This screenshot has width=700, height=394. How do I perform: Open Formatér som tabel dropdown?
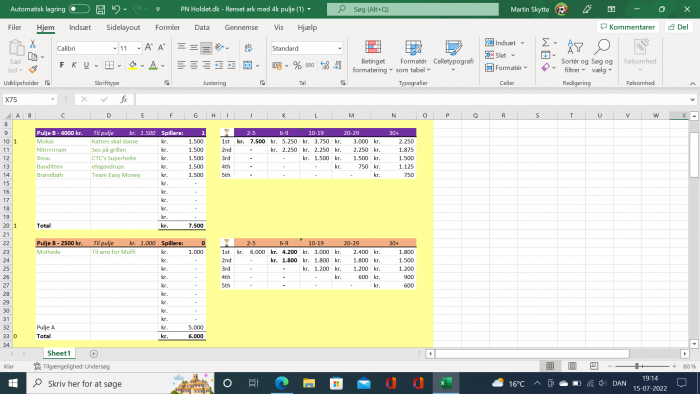tap(413, 57)
